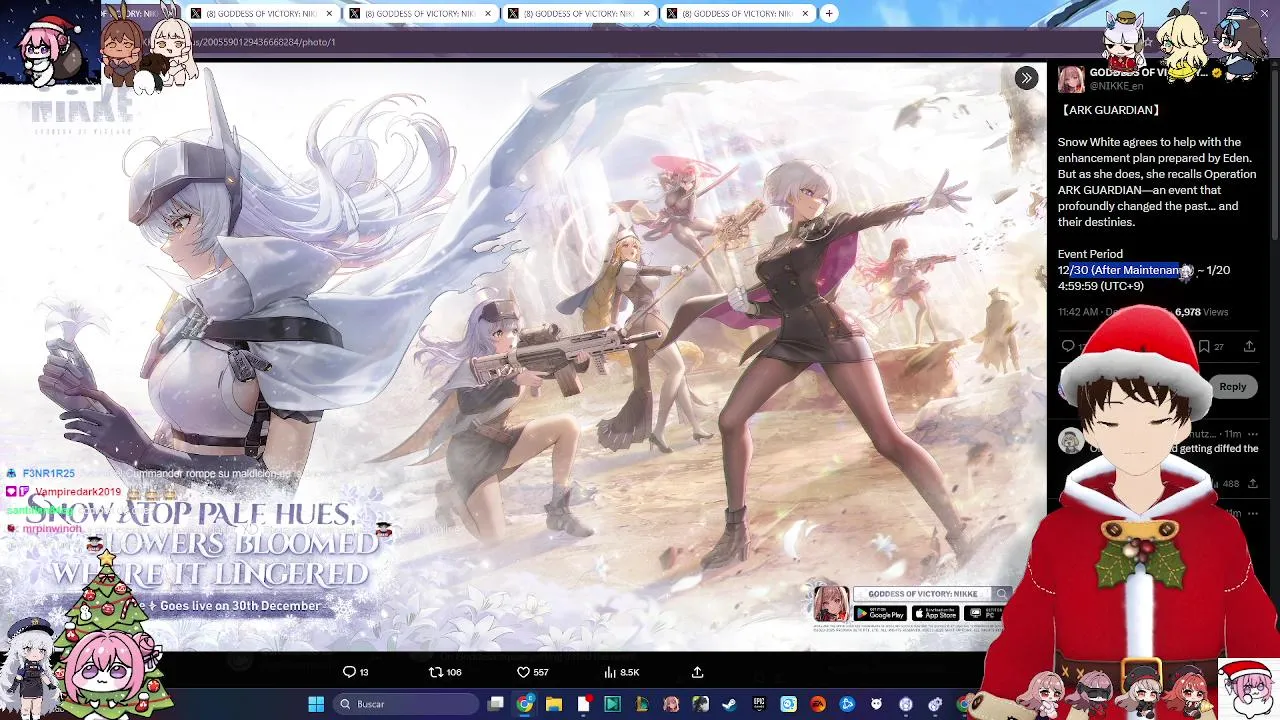Viewport: 1280px width, 720px height.
Task: Close the second browser tab
Action: pos(329,13)
